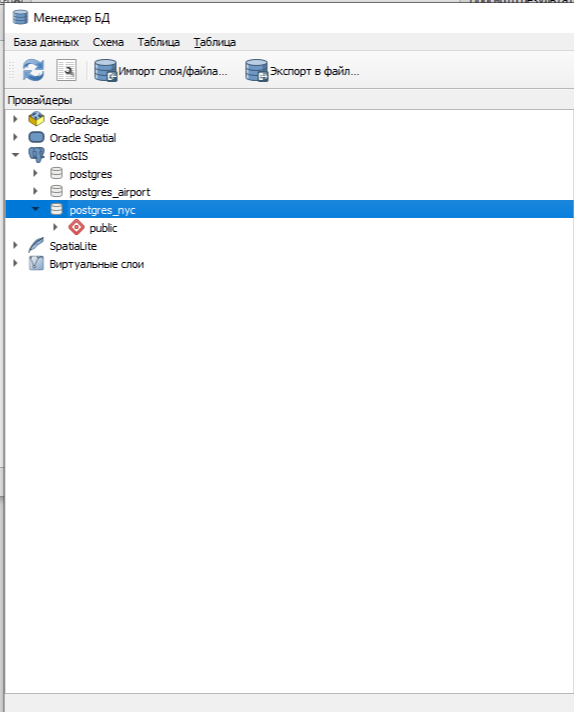Expand the public schema arrow

(x=55, y=227)
